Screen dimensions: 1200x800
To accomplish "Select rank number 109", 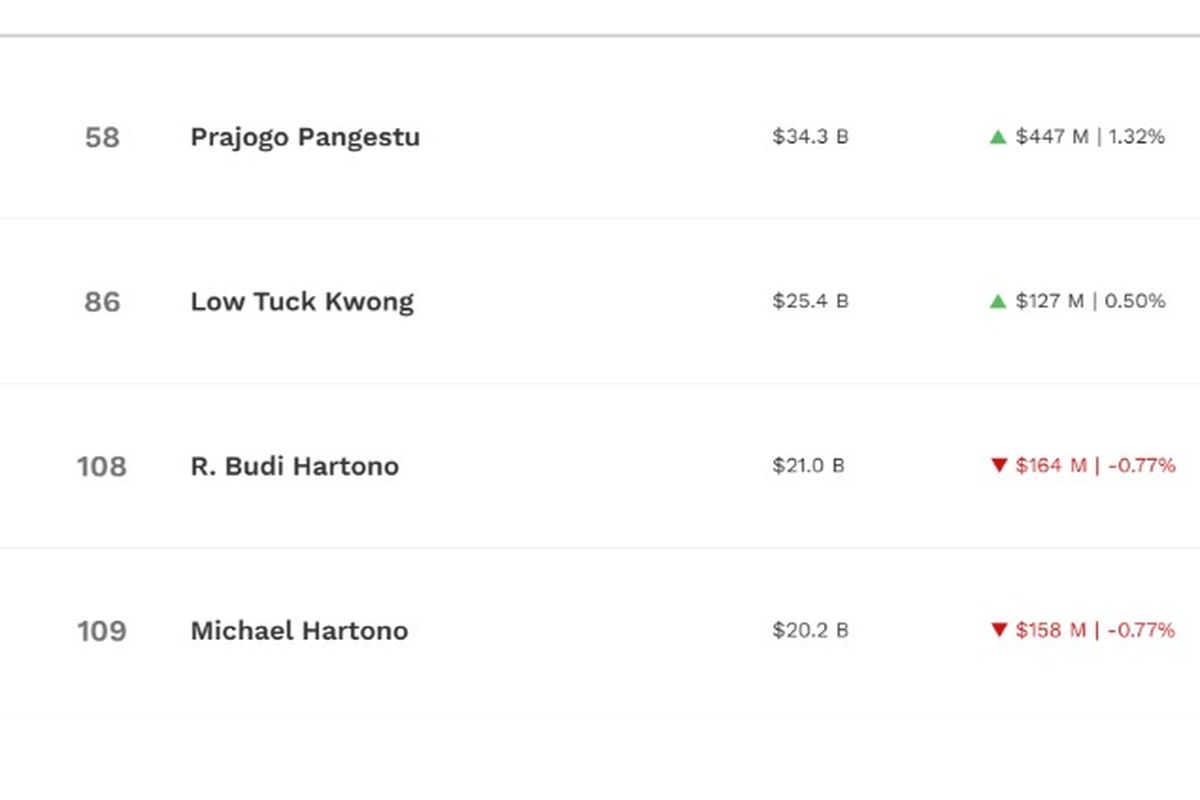I will 102,631.
